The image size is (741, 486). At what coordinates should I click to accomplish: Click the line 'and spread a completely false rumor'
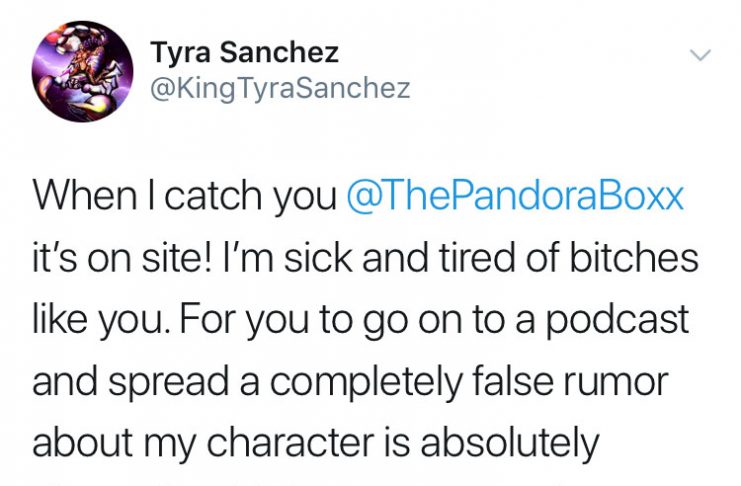click(x=351, y=382)
